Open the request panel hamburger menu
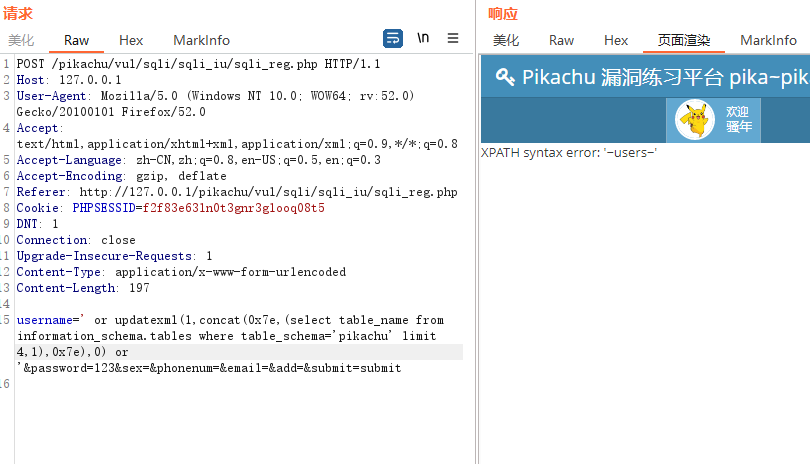The image size is (810, 464). pos(453,38)
